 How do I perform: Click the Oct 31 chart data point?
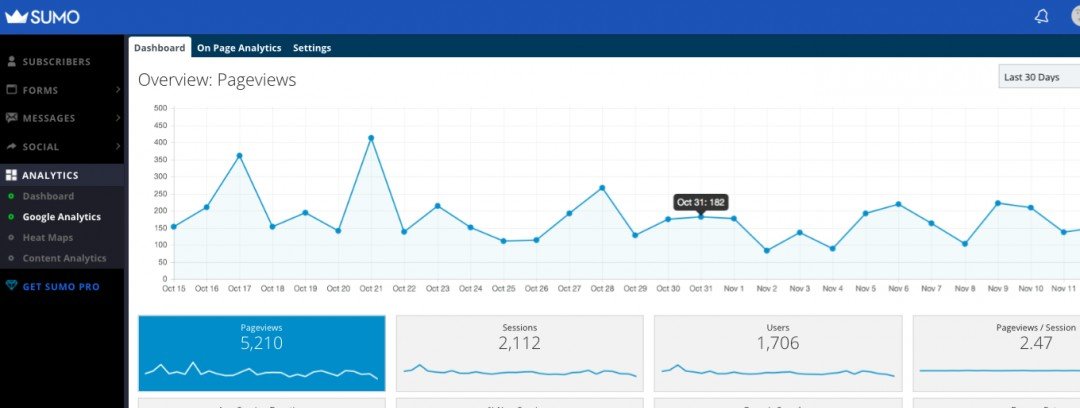tap(700, 216)
